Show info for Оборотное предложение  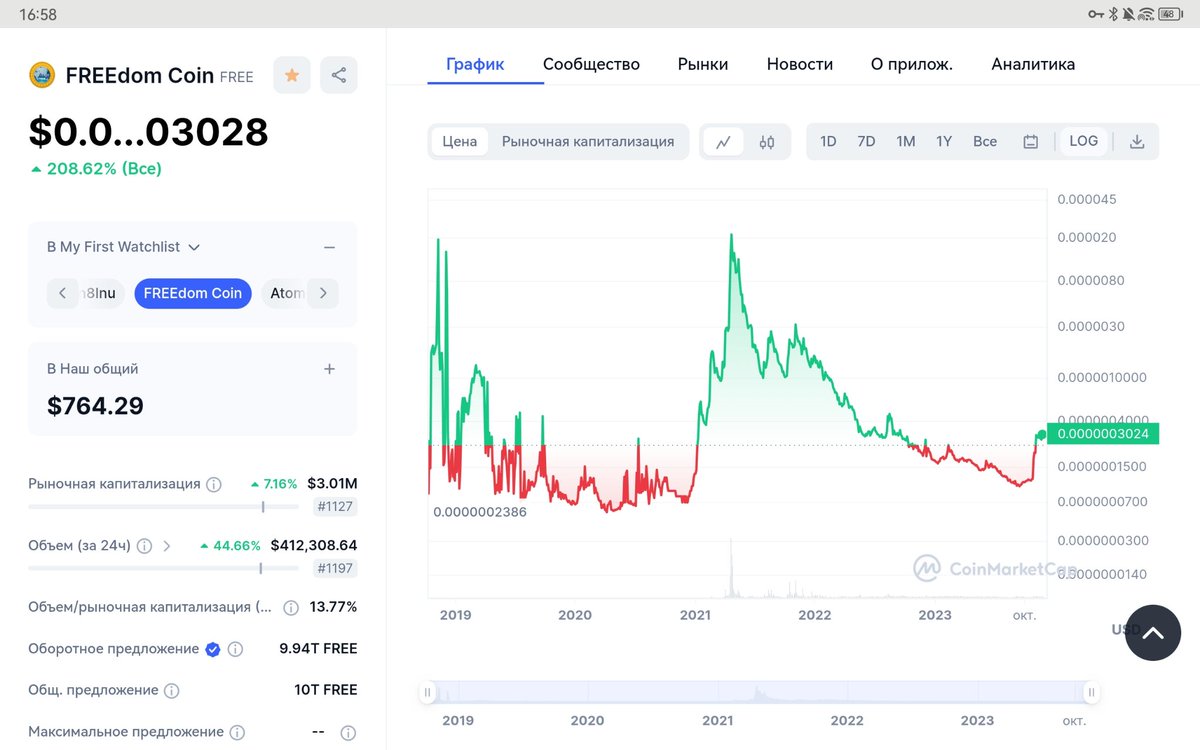pos(235,649)
